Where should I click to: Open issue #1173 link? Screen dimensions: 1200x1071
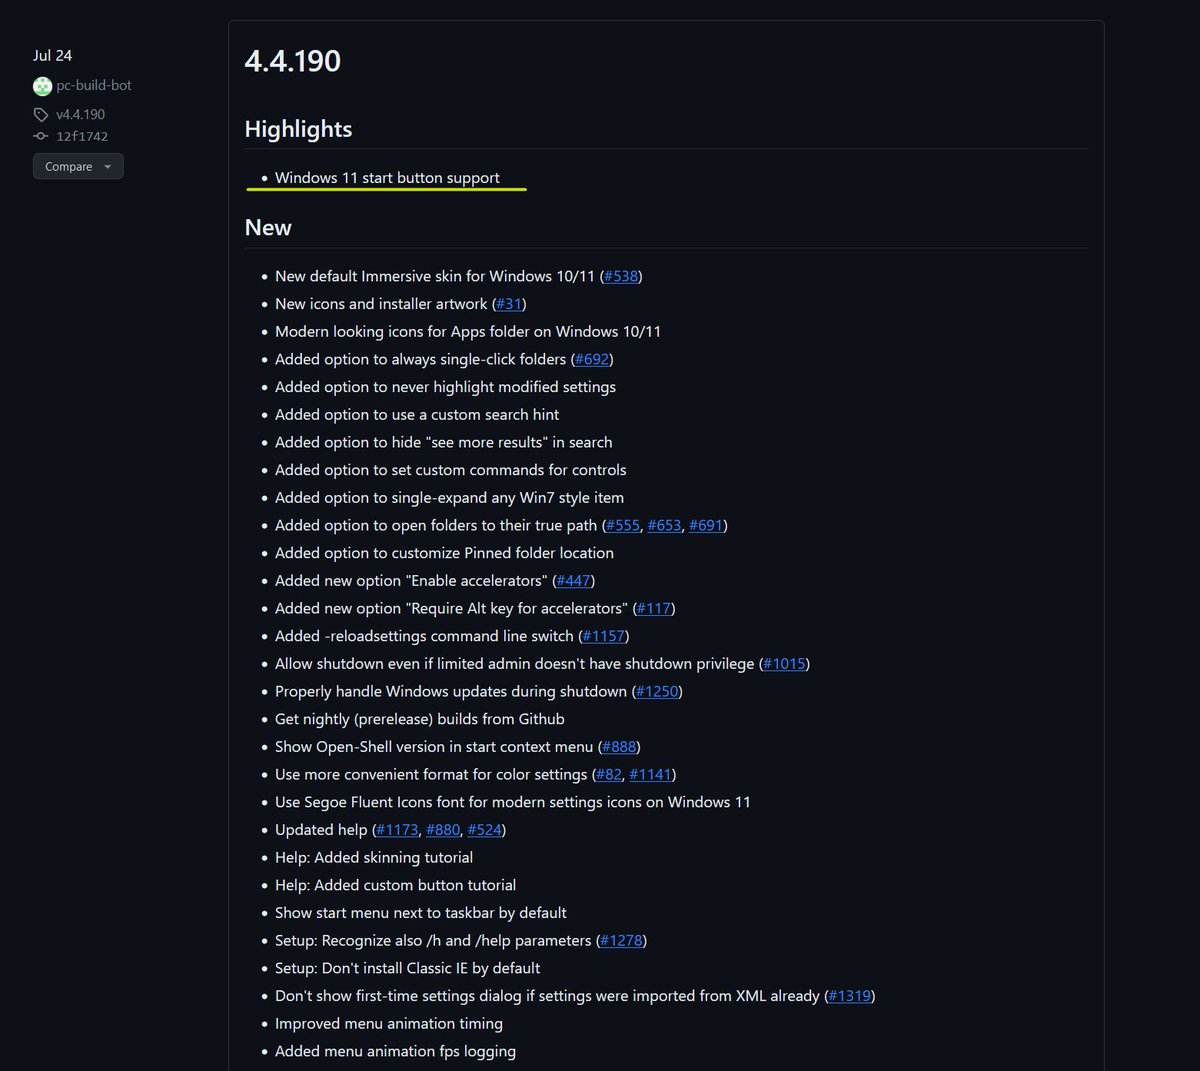coord(397,830)
